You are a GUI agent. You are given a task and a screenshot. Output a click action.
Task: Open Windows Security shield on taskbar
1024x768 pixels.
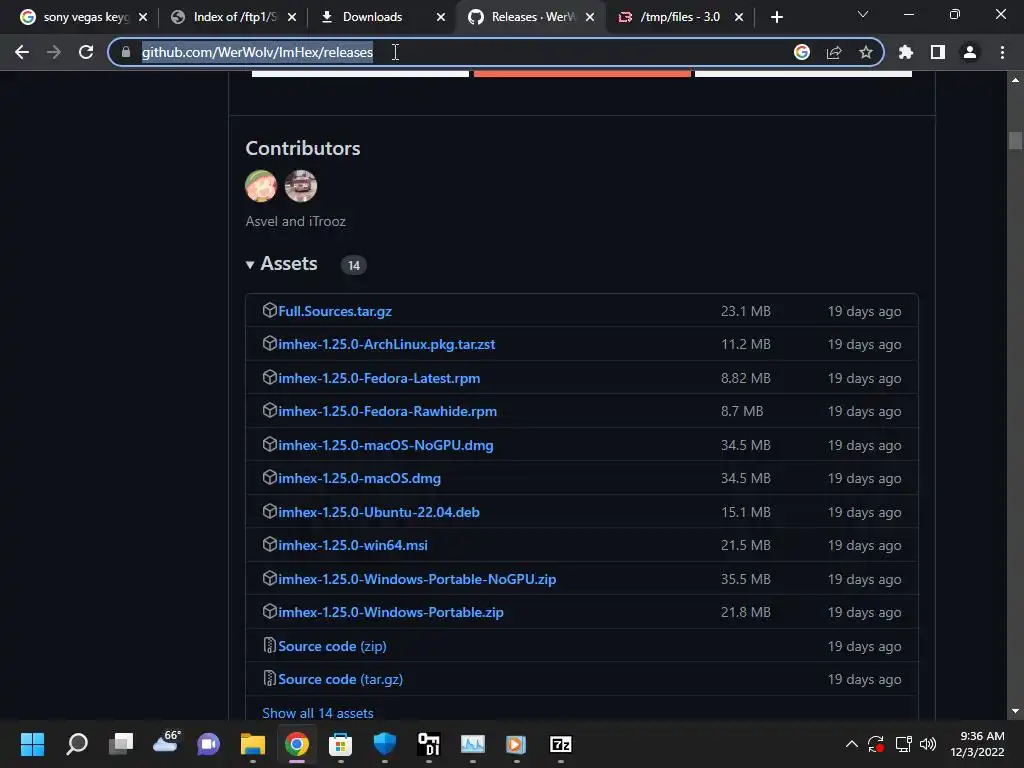(x=385, y=744)
